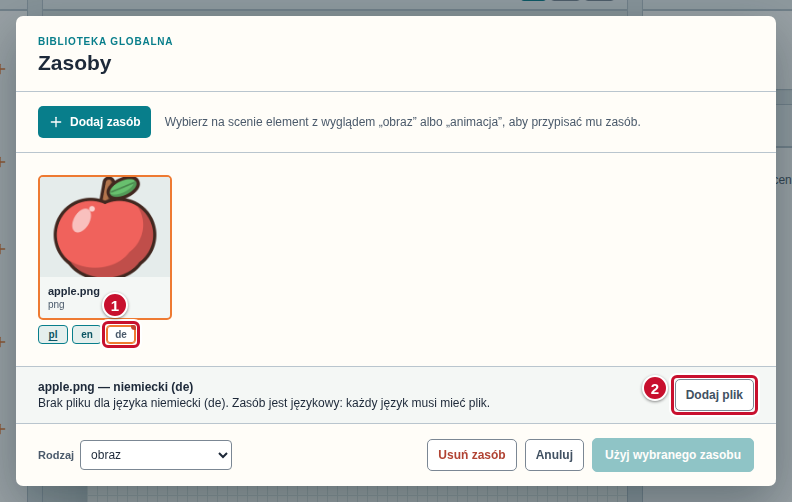Screen dimensions: 792x502
Task: Click the Biblioteka globalna header label
Action: click(x=106, y=41)
